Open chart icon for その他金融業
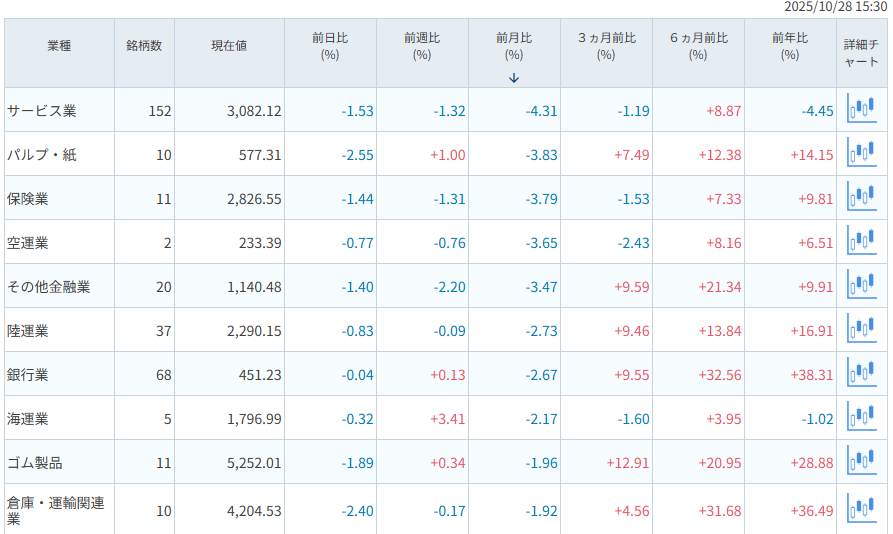 pyautogui.click(x=861, y=285)
